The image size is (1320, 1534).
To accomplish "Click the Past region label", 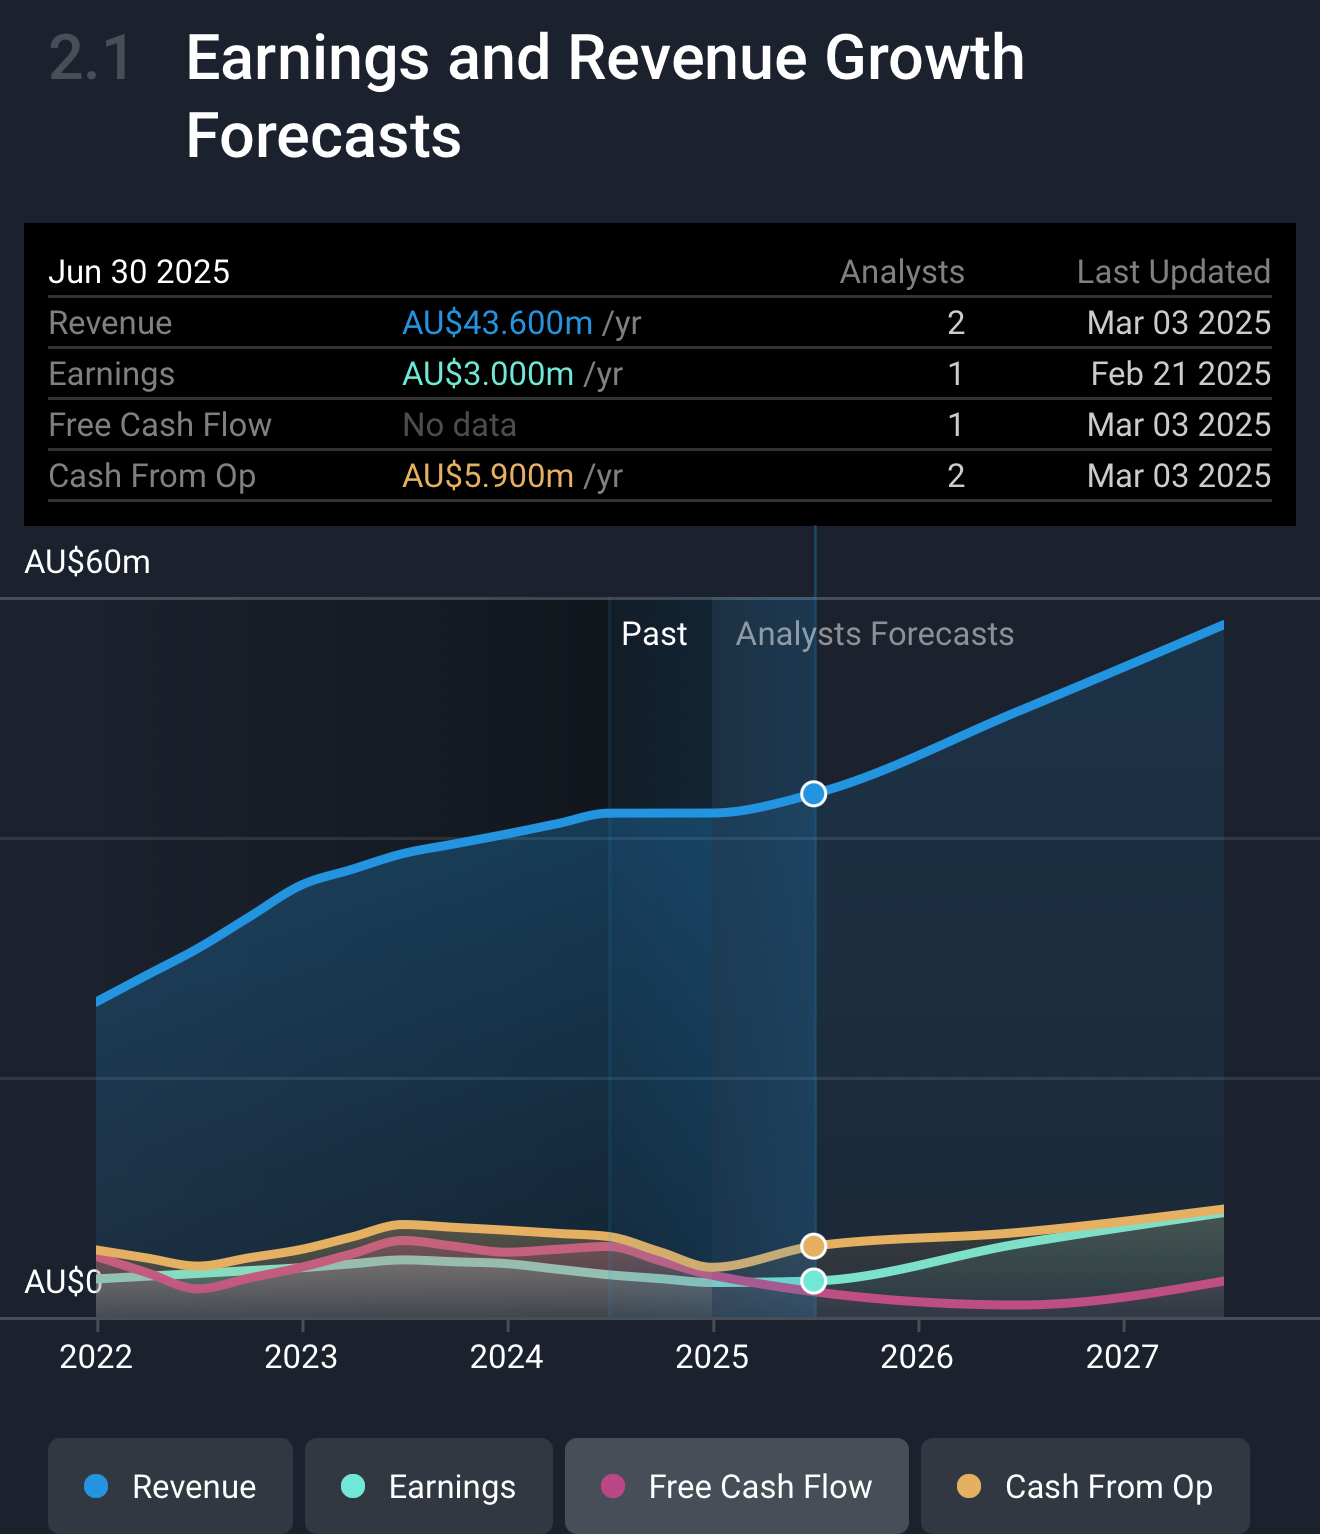I will tap(654, 634).
